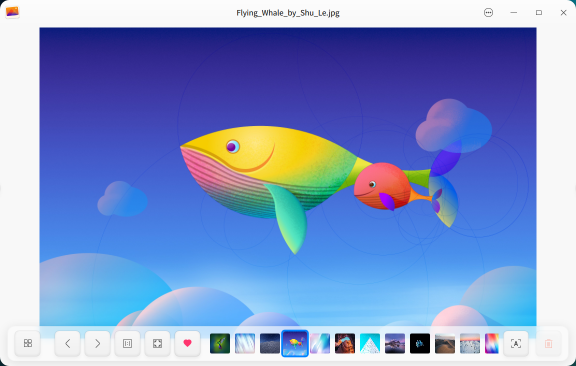Select the dark night landscape thumbnail

[270, 343]
